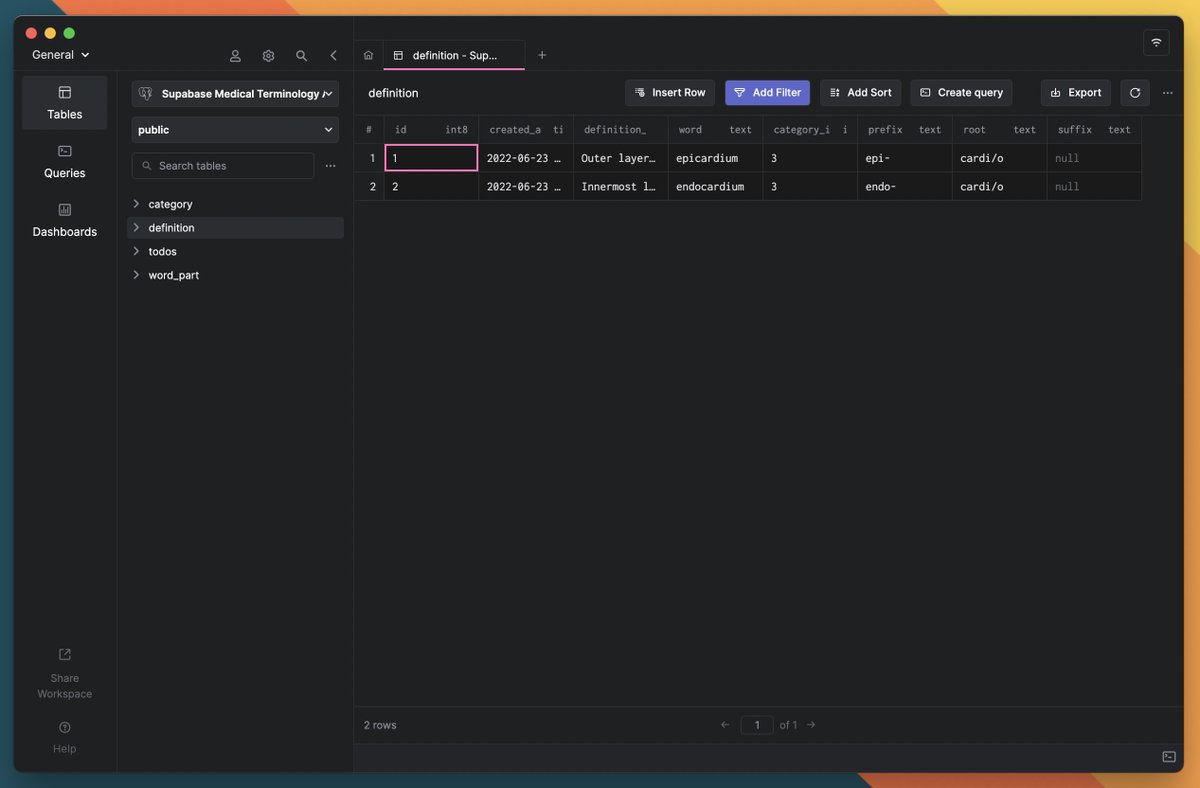Open the Tables section in the sidebar

click(x=65, y=102)
